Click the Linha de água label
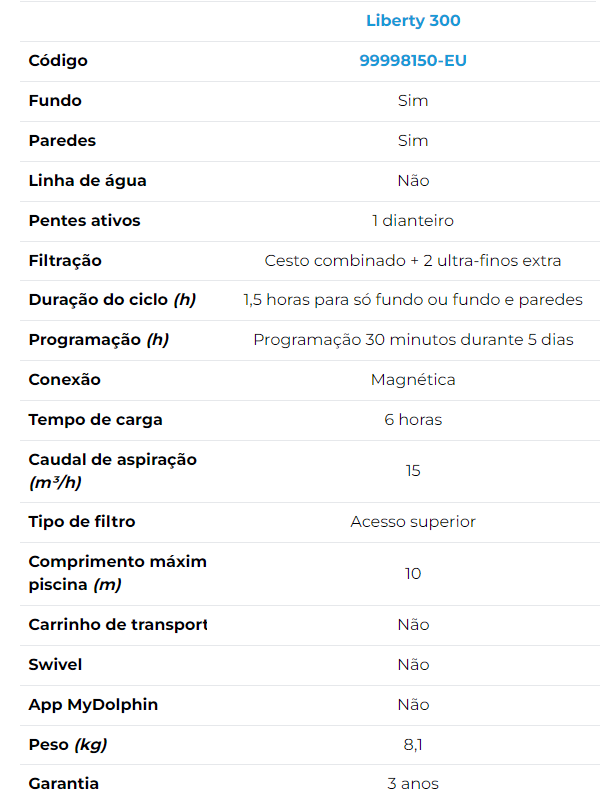The width and height of the screenshot is (600, 803). coord(87,181)
